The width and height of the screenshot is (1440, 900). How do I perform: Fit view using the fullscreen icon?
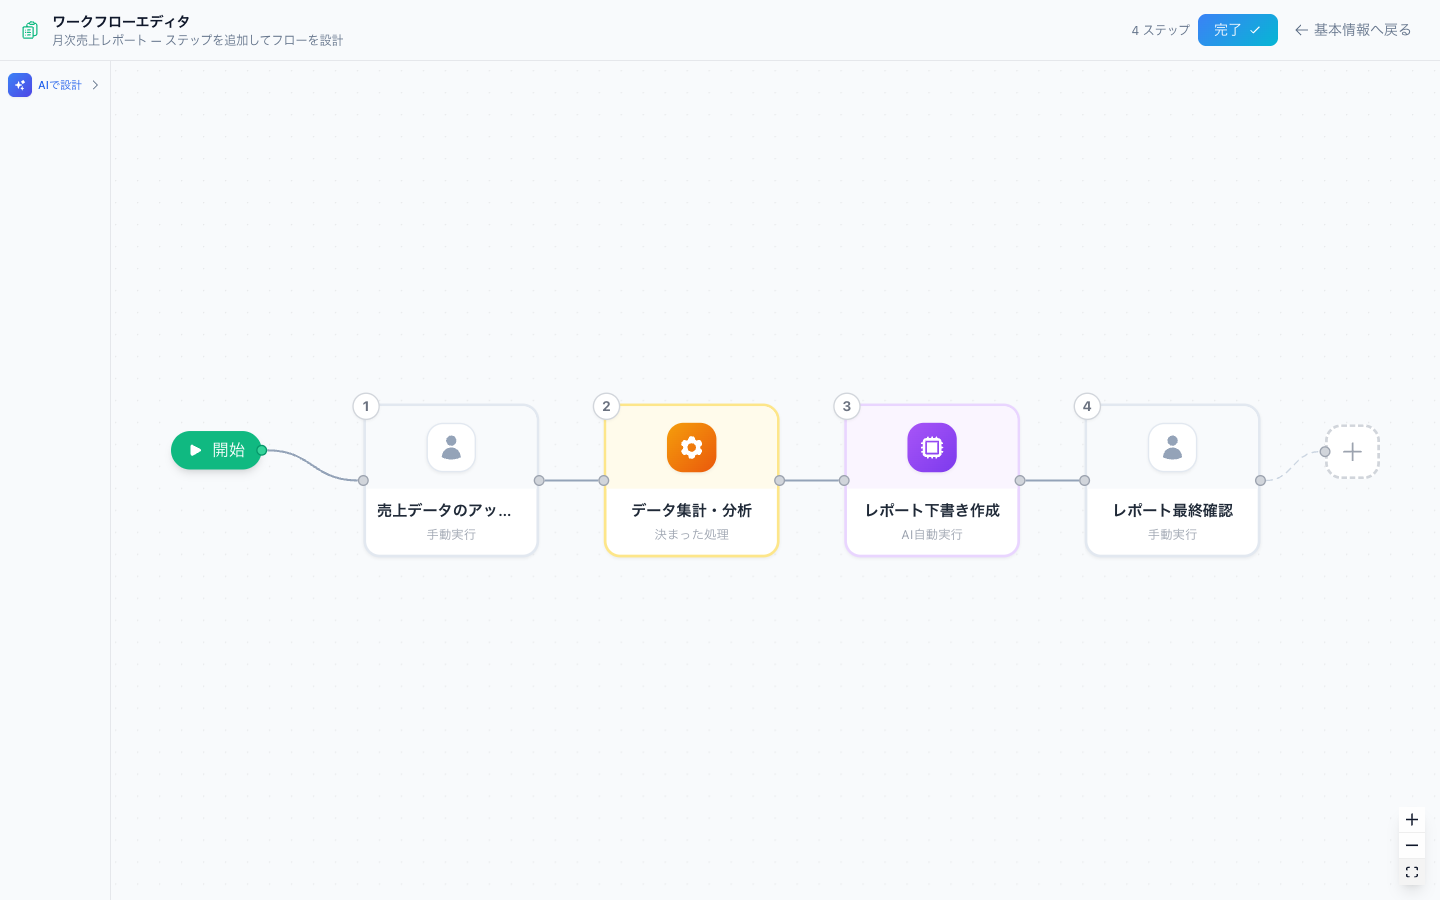(x=1412, y=872)
